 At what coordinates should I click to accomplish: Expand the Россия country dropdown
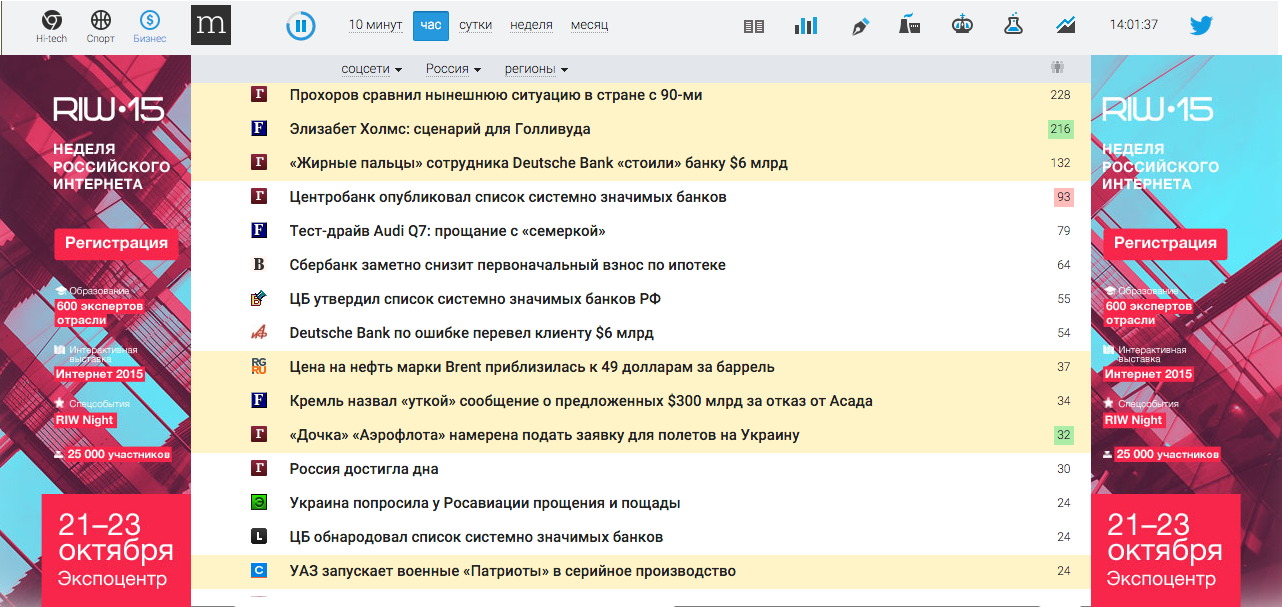tap(453, 69)
